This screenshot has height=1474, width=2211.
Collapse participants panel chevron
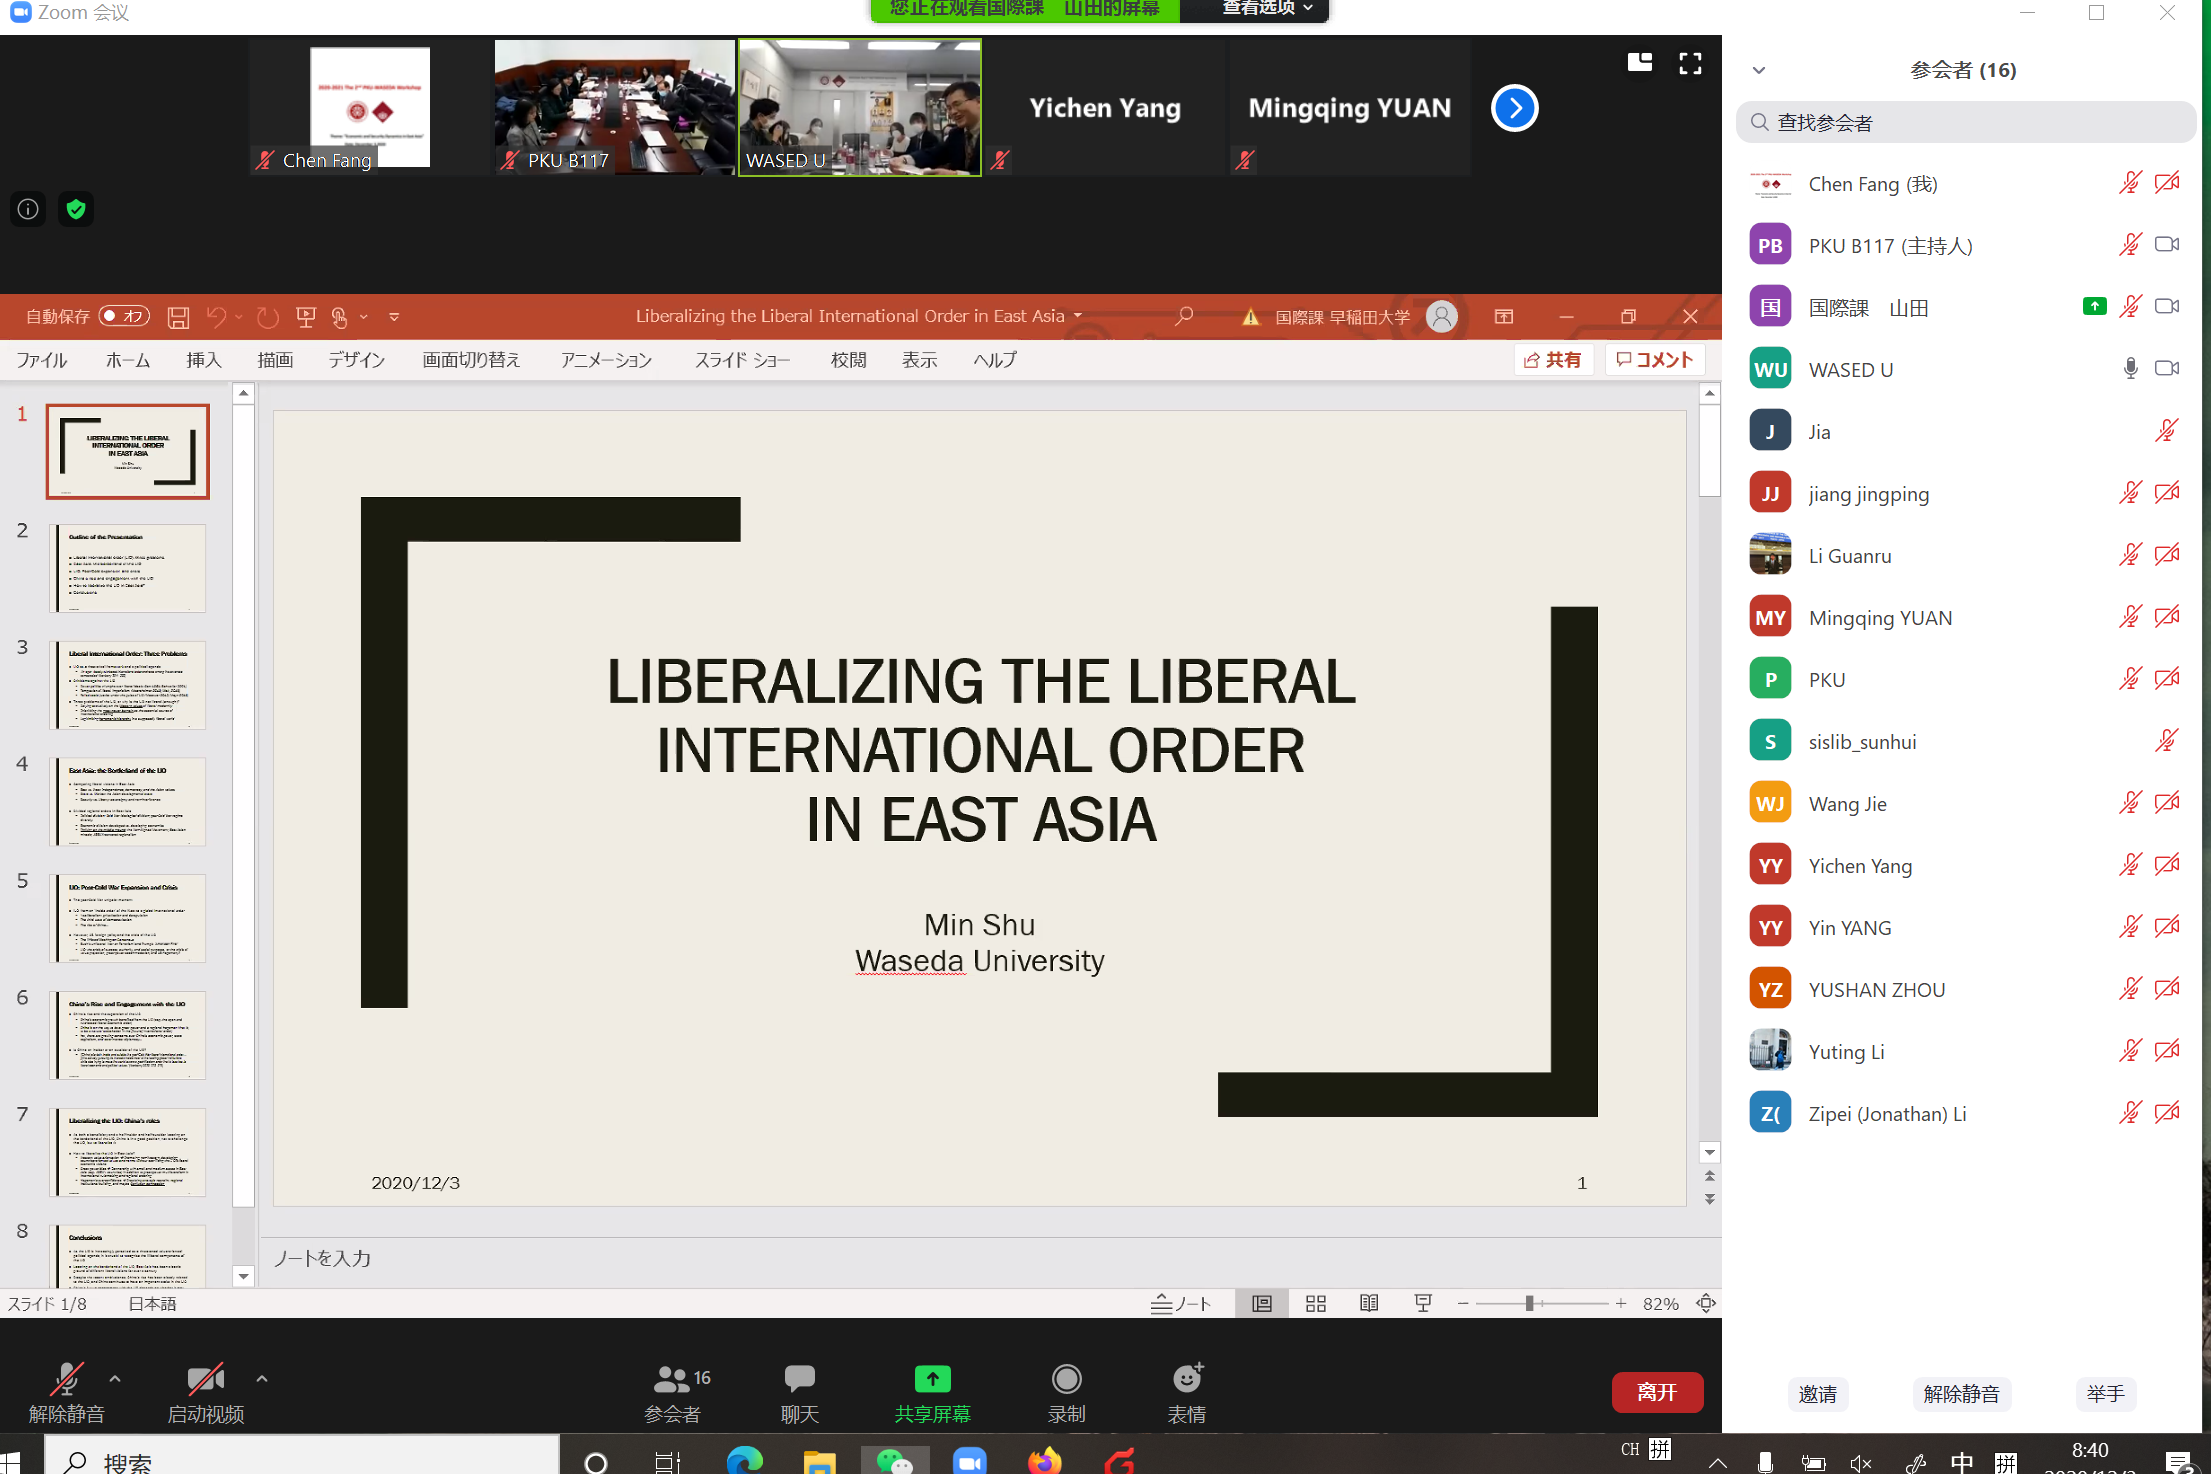click(1759, 70)
